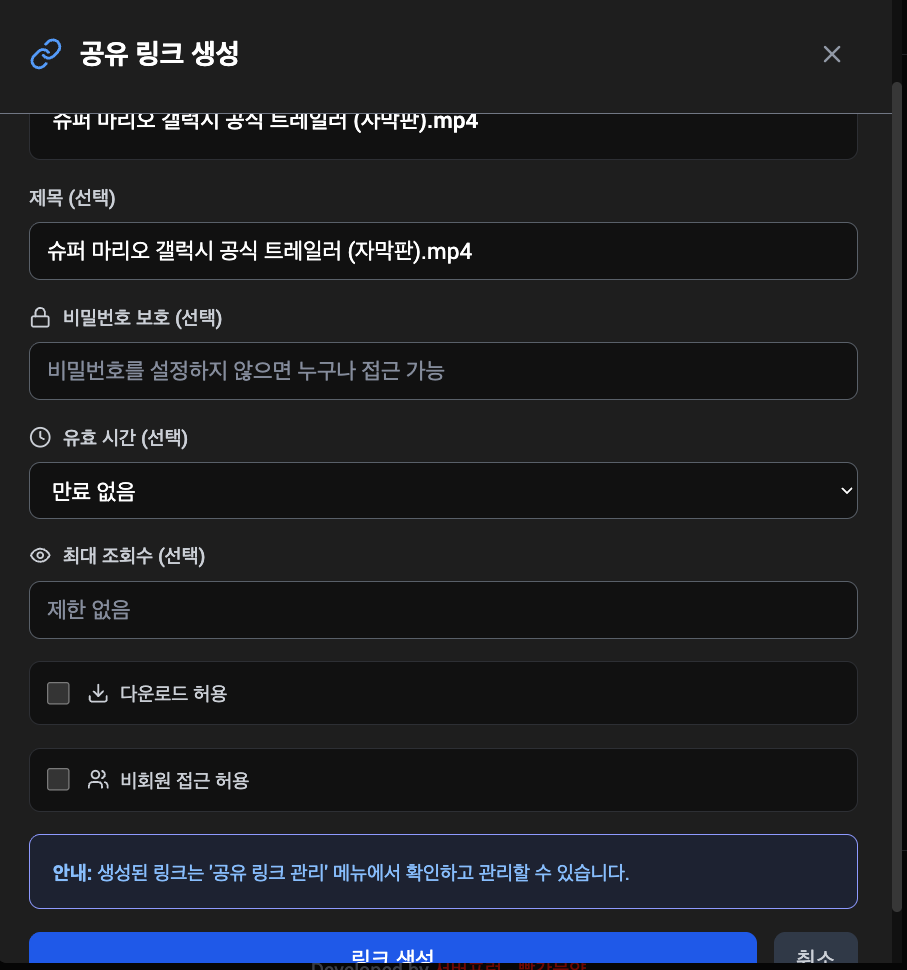Viewport: 907px width, 970px height.
Task: Click the clock icon beside 유효 시간
Action: pos(40,436)
